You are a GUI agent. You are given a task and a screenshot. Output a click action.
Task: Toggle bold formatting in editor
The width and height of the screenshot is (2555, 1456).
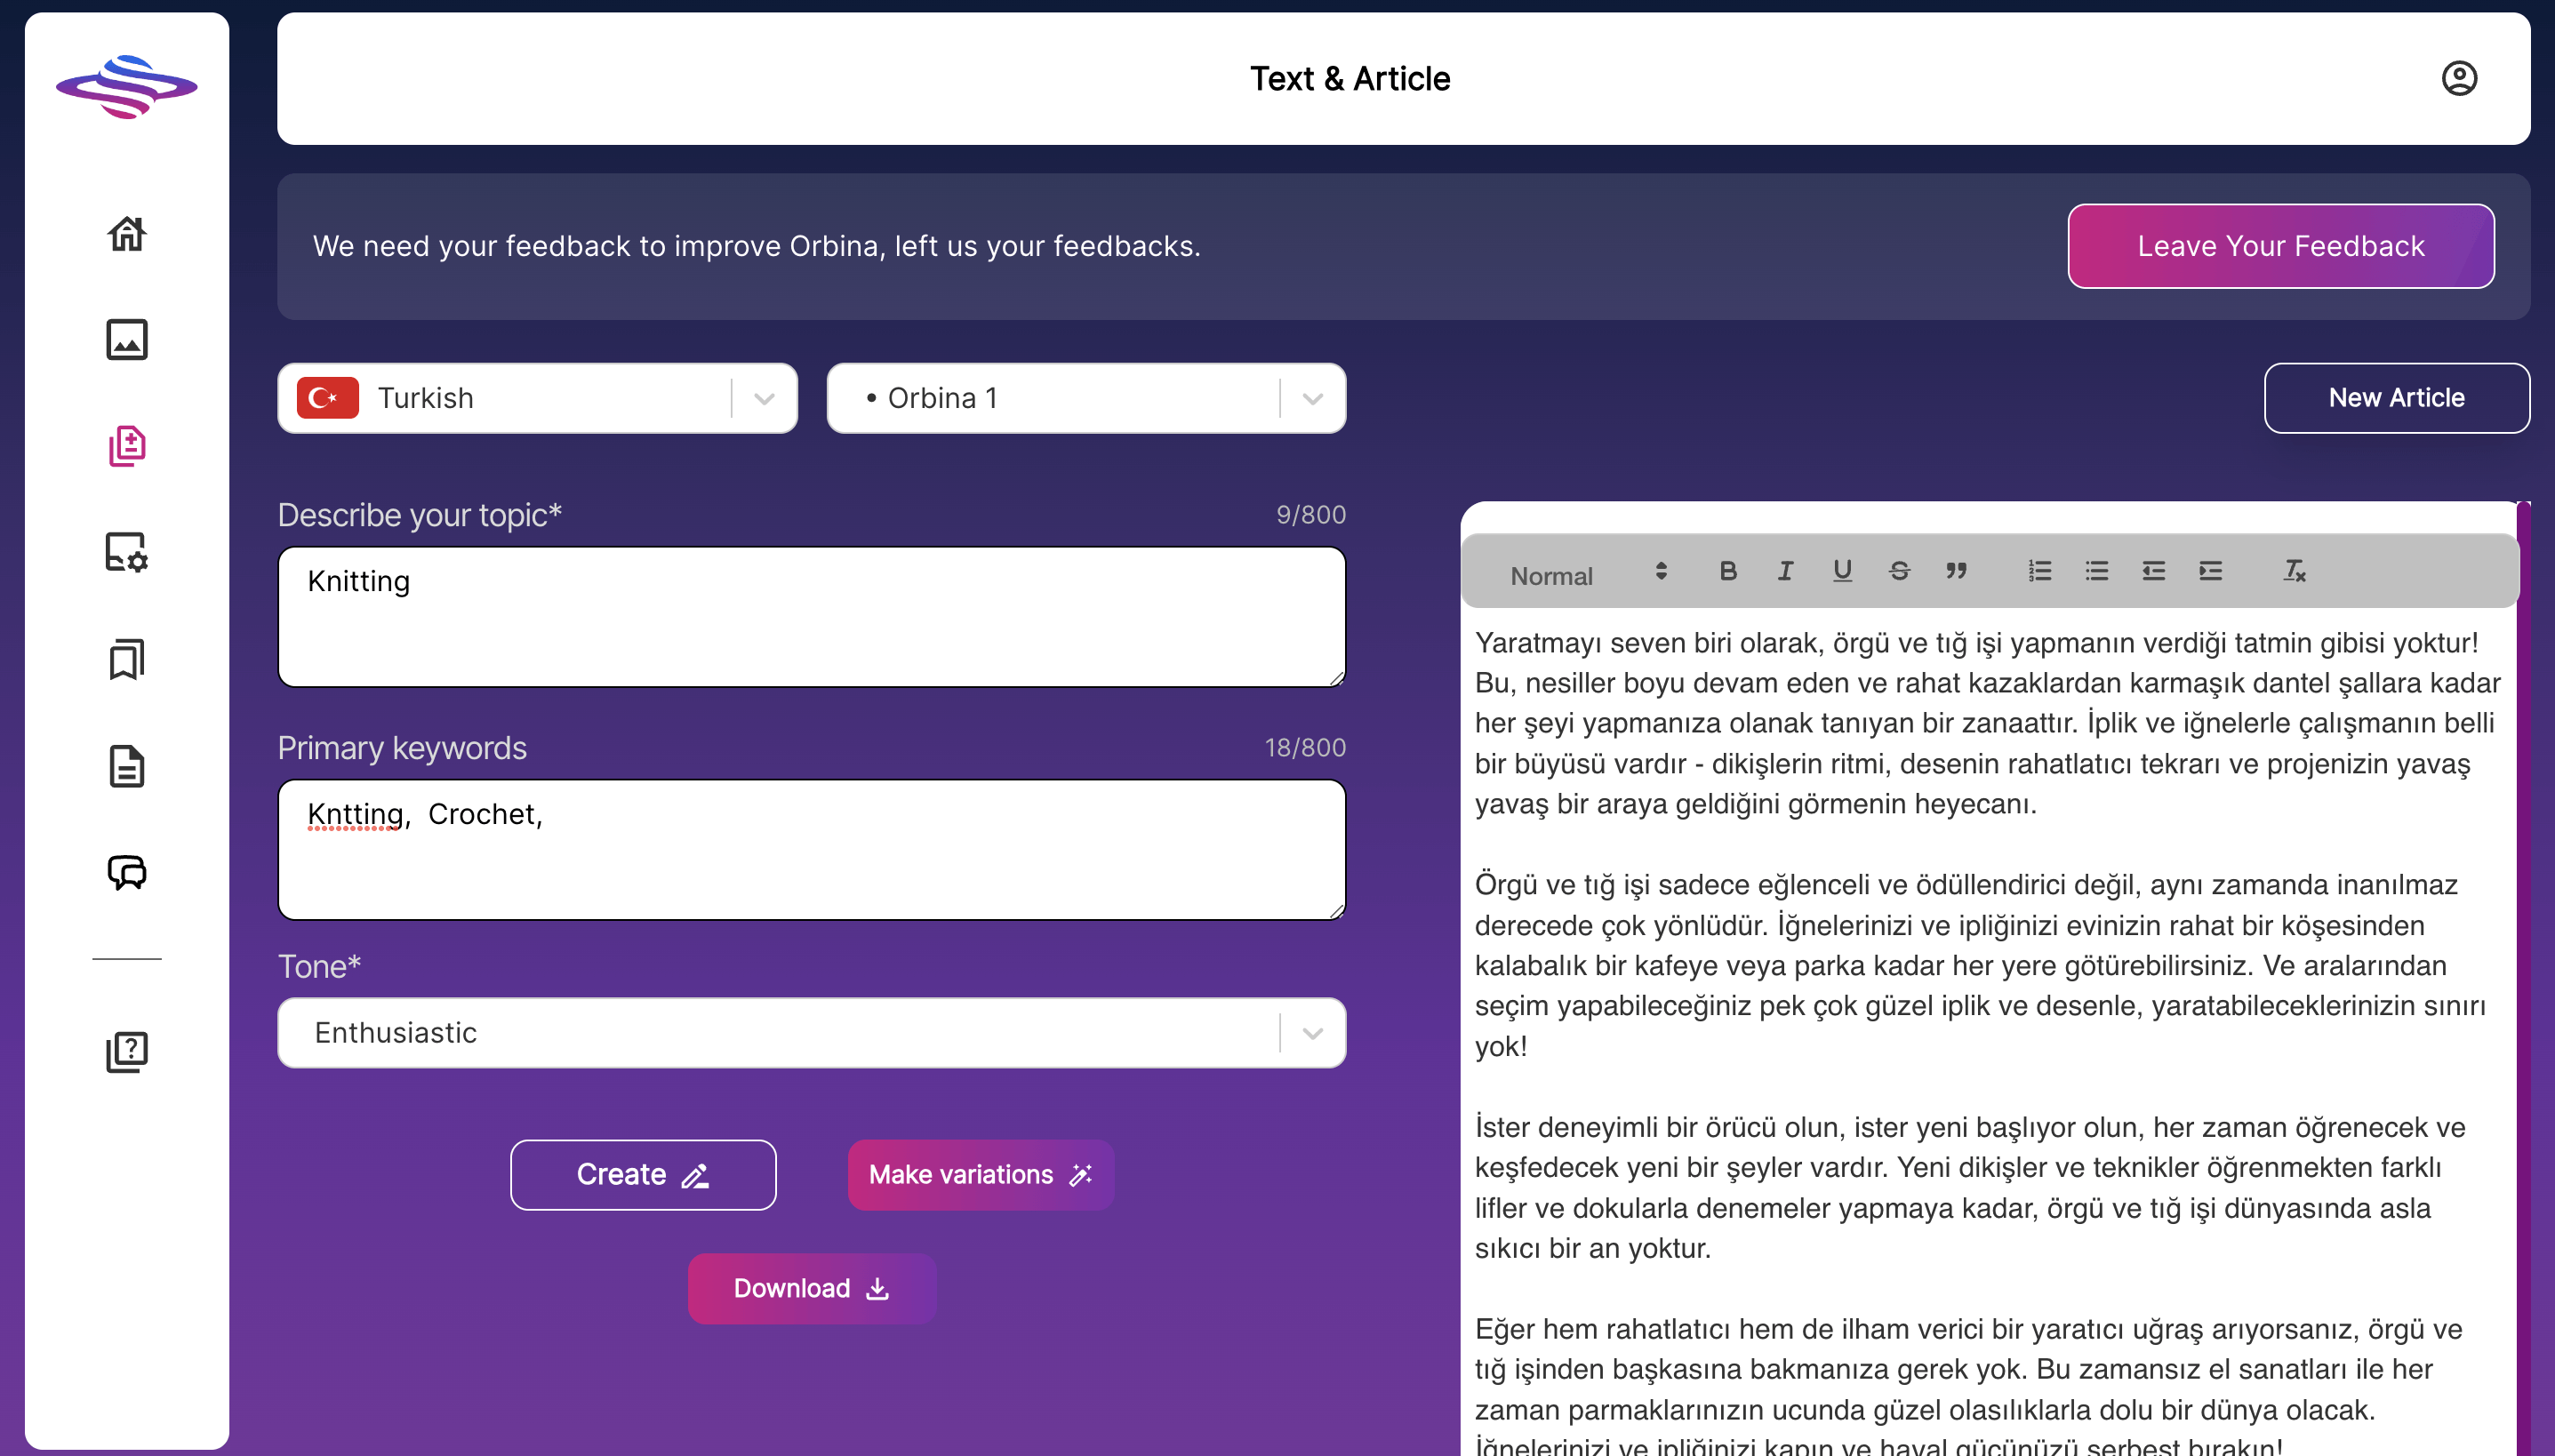tap(1727, 571)
